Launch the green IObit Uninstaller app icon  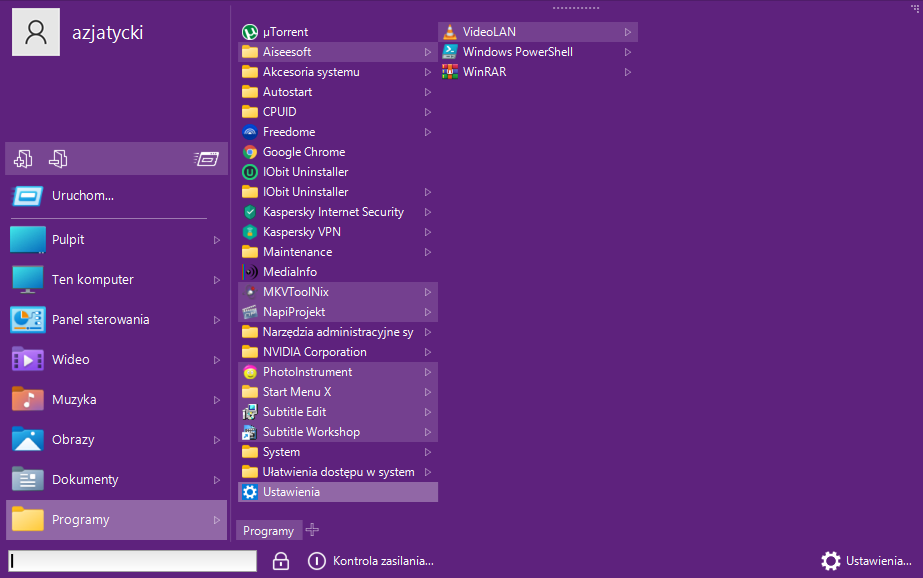click(x=250, y=172)
